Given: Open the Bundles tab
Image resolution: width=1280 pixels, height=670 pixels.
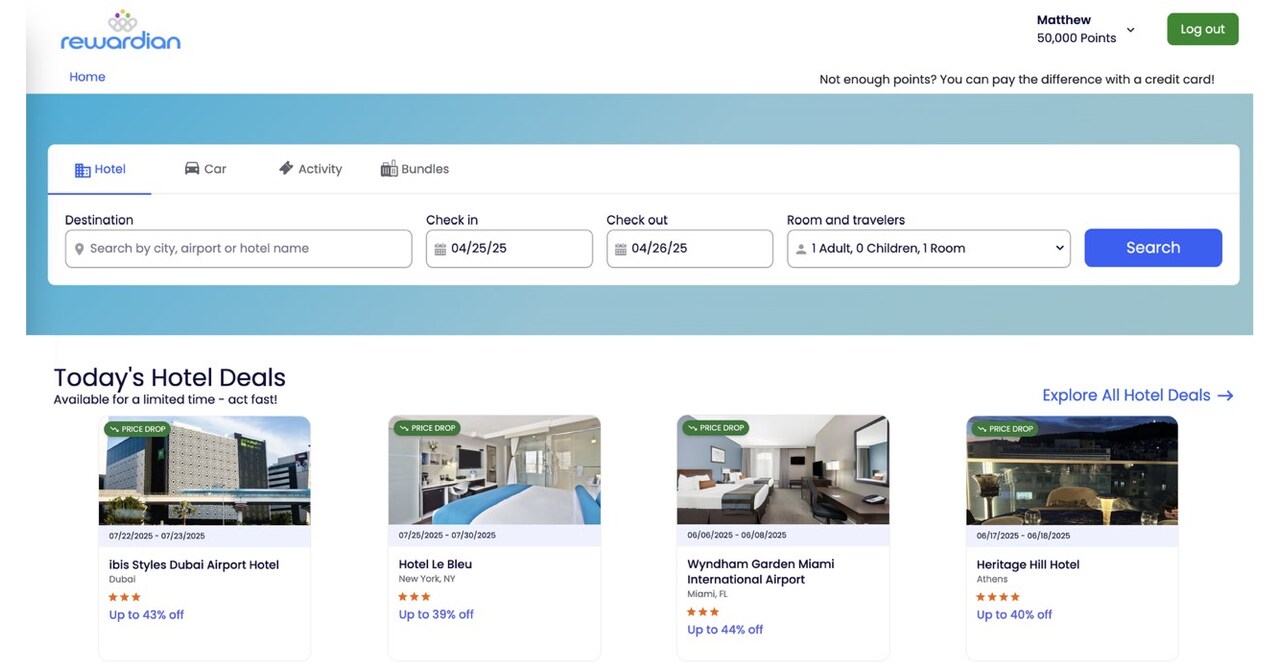Looking at the screenshot, I should (x=415, y=169).
